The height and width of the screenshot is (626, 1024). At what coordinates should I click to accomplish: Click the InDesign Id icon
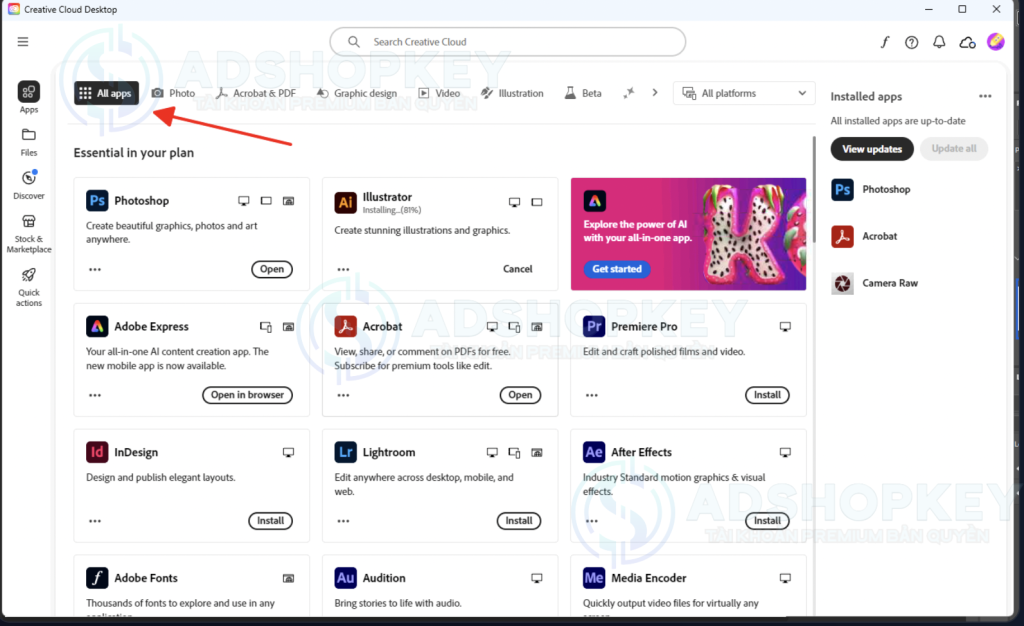pos(97,452)
